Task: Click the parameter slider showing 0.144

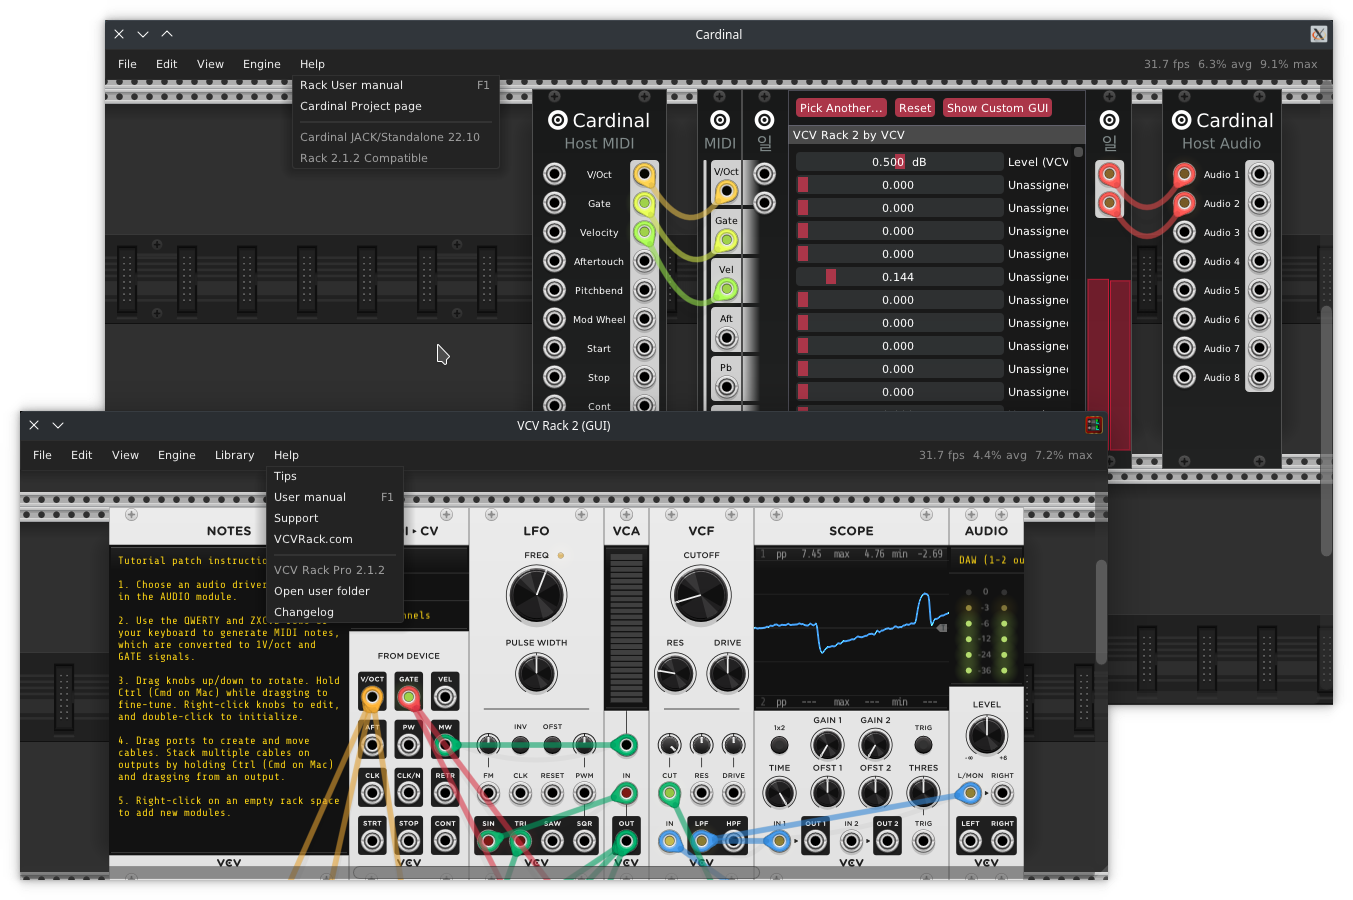Action: coord(899,277)
